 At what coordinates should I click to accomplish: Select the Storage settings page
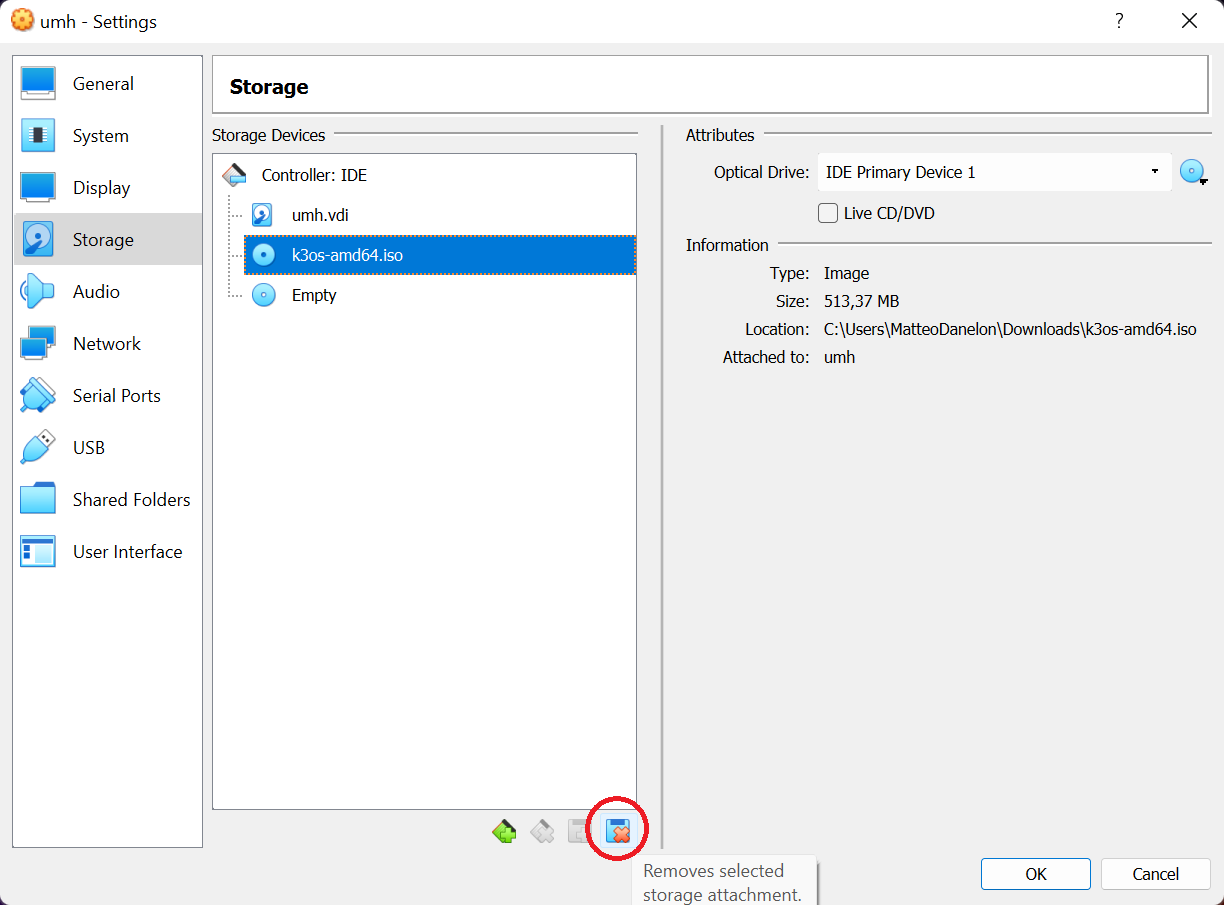coord(108,240)
